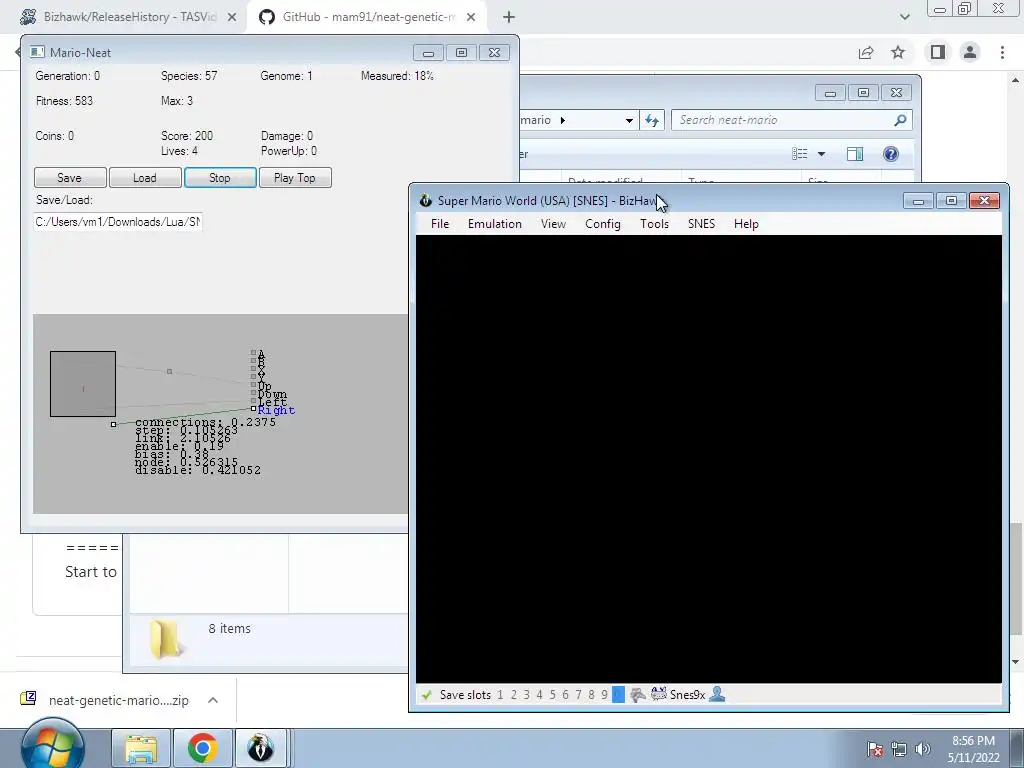Open Explorer help with the question mark icon
1024x768 pixels.
891,154
